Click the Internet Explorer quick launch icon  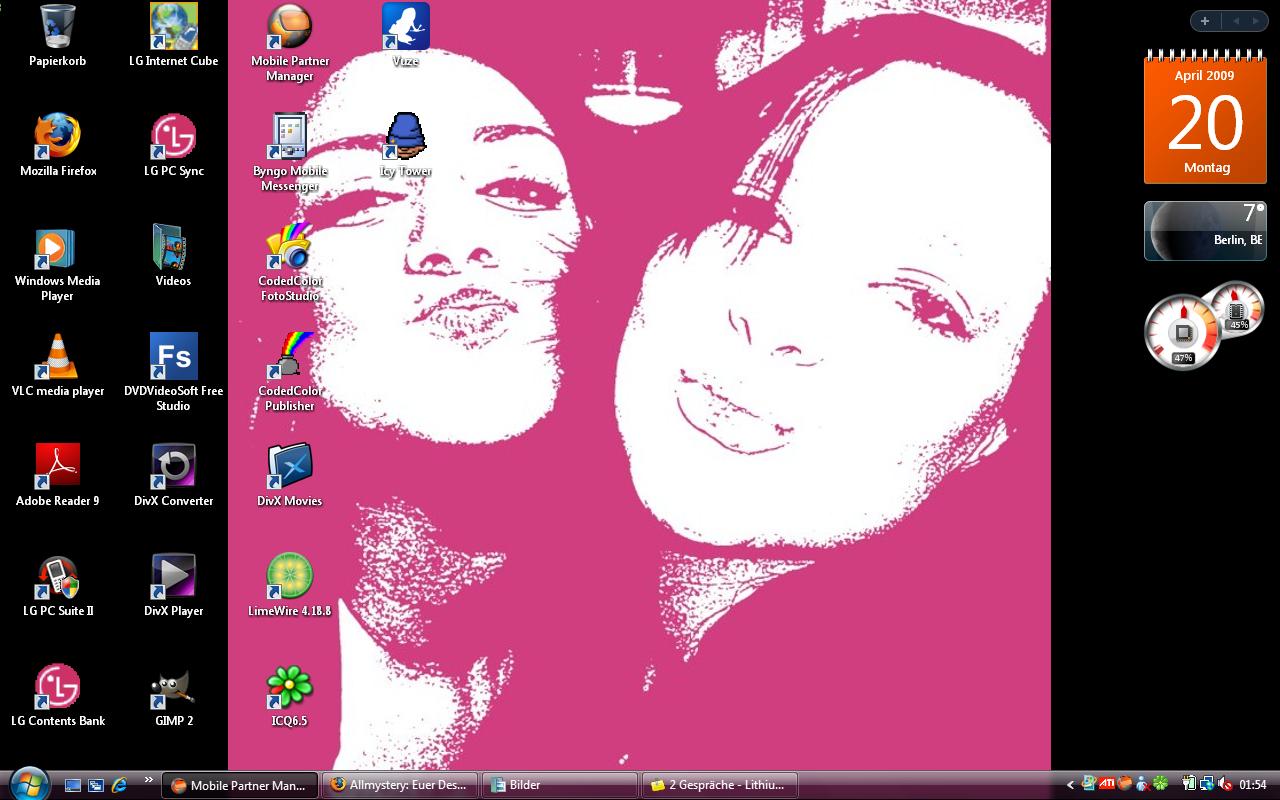click(x=120, y=785)
